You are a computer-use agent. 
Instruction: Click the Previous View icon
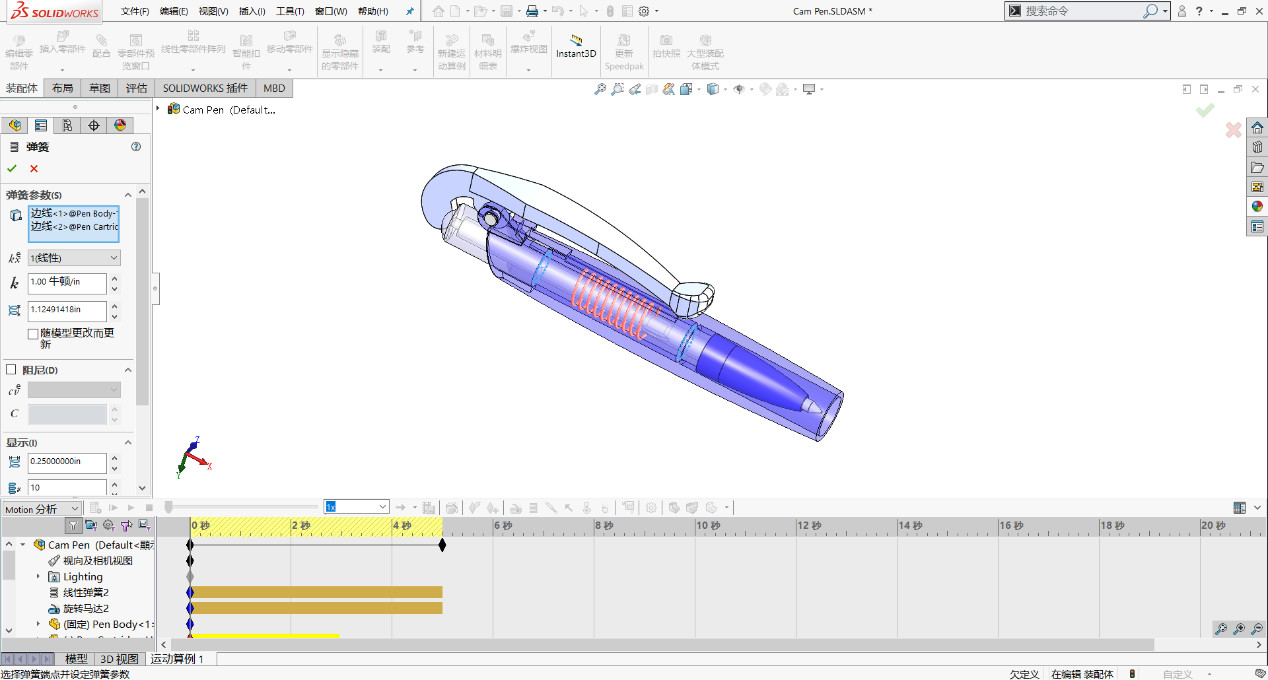pos(636,89)
